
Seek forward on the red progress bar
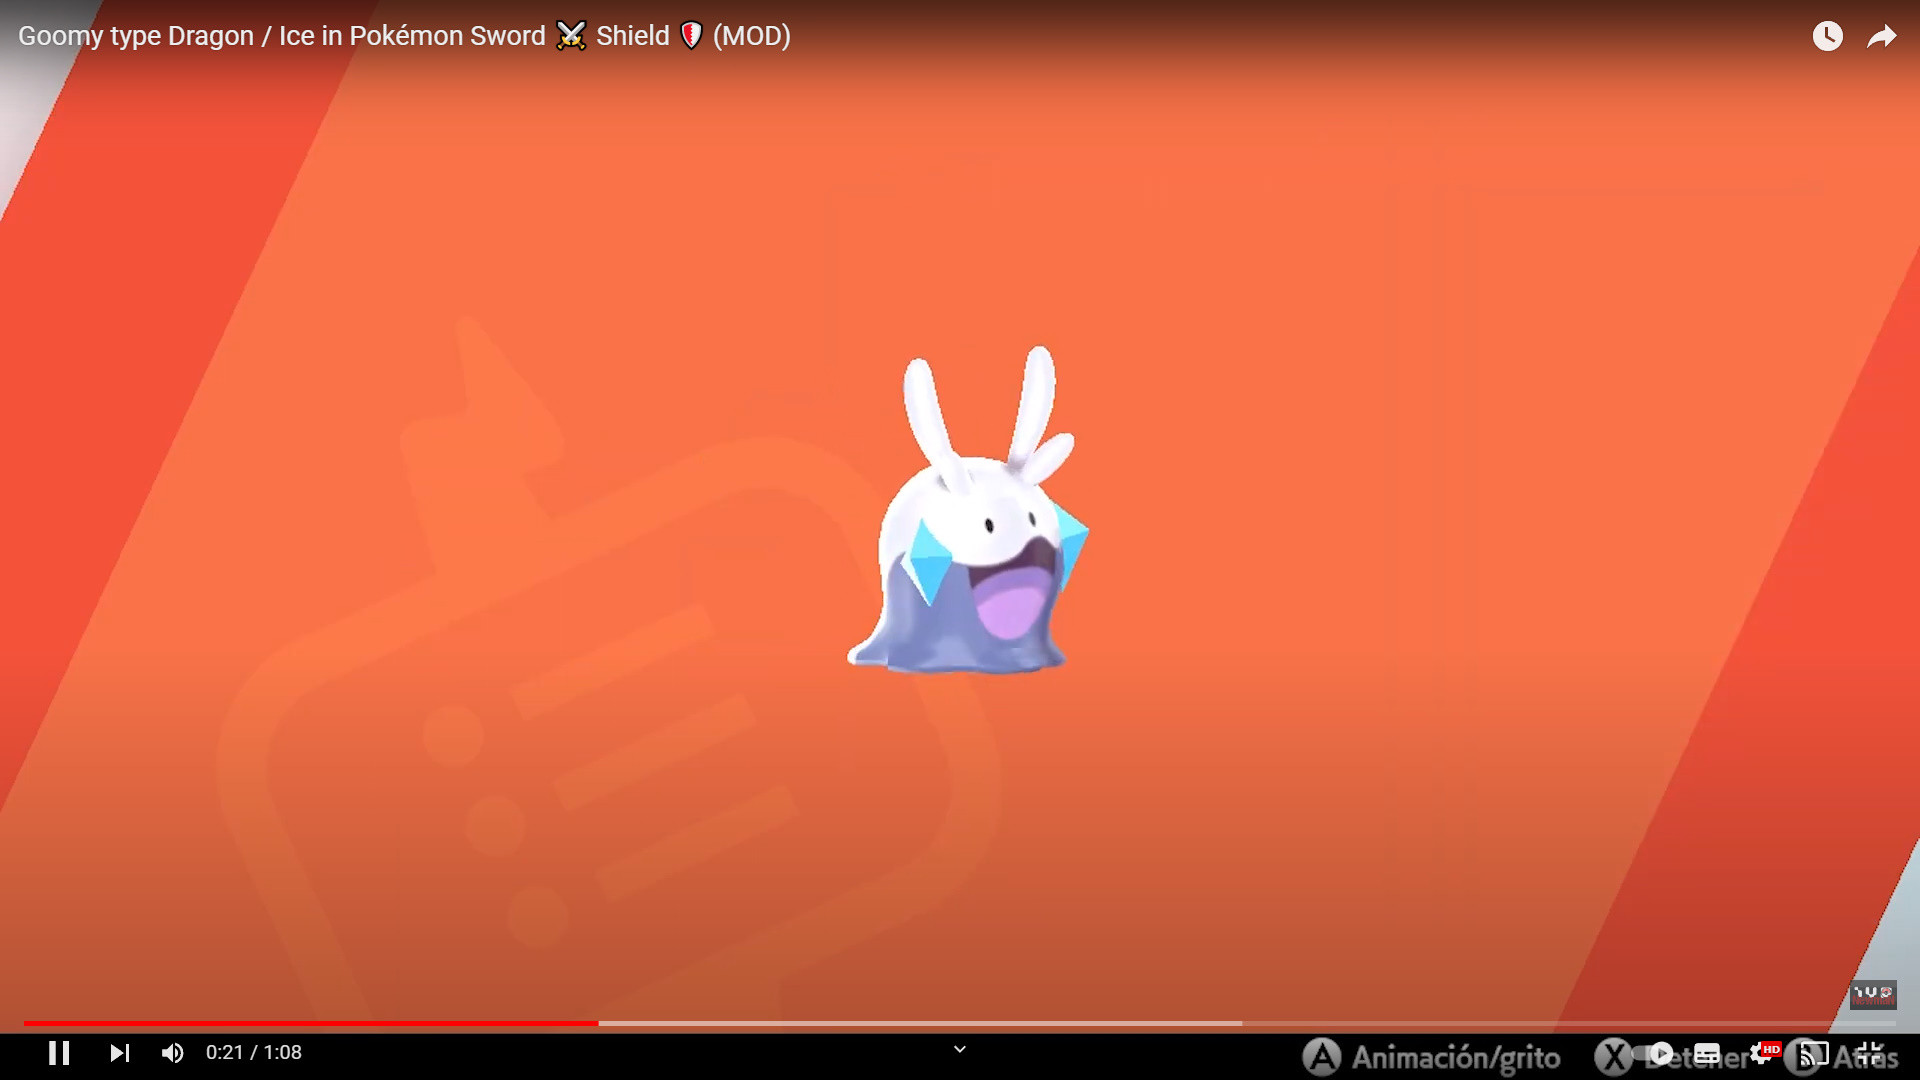pyautogui.click(x=900, y=1023)
